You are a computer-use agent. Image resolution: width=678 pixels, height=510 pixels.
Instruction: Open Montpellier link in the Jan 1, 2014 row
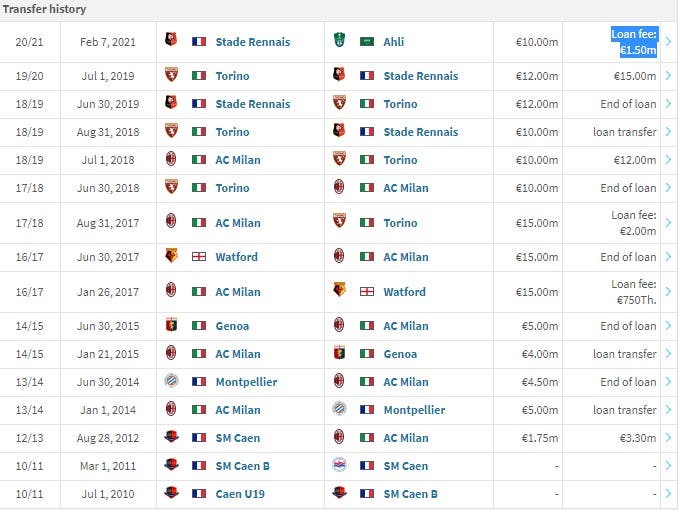[x=414, y=410]
